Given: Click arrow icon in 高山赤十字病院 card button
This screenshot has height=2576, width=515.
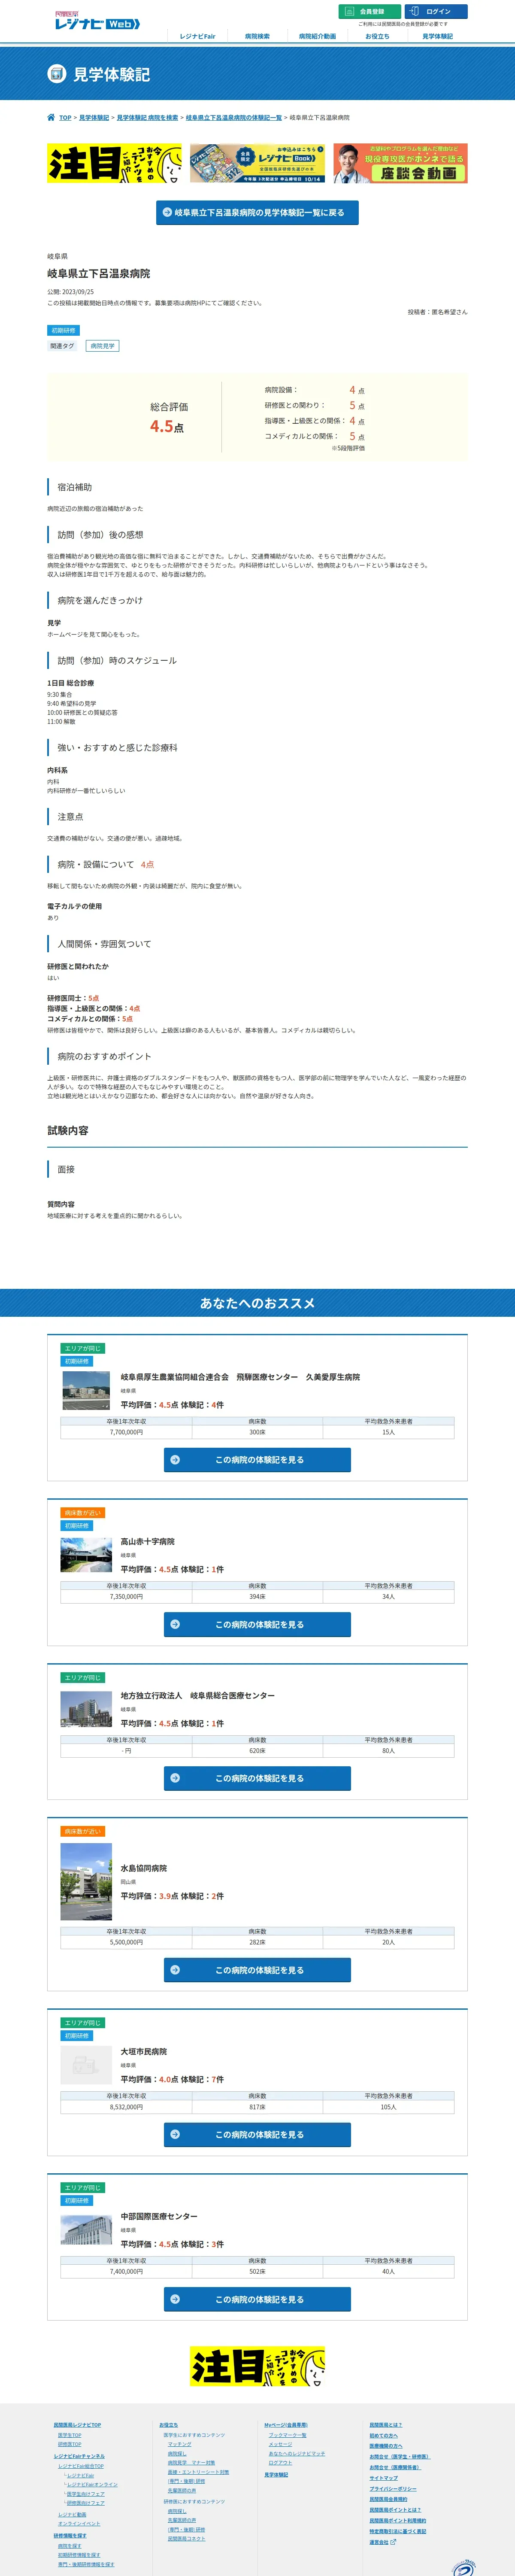Looking at the screenshot, I should (175, 1625).
